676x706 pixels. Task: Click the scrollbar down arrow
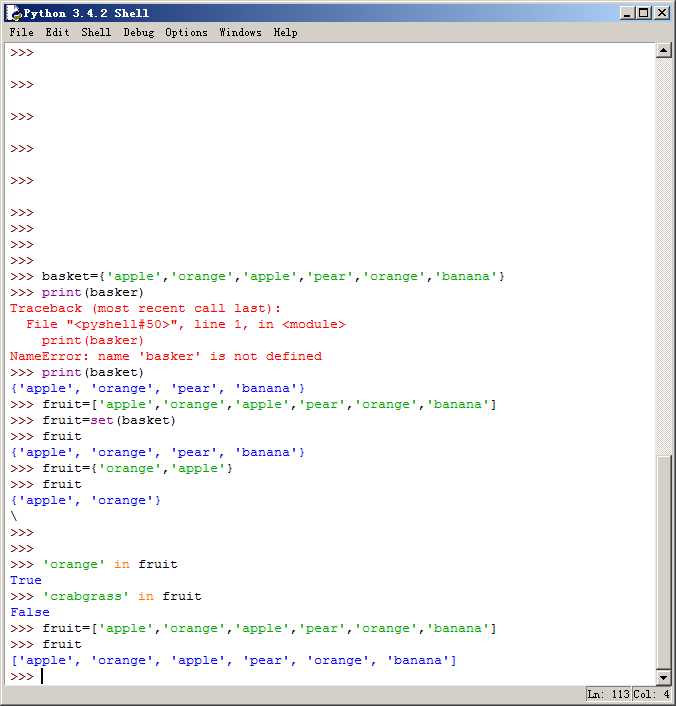click(663, 677)
